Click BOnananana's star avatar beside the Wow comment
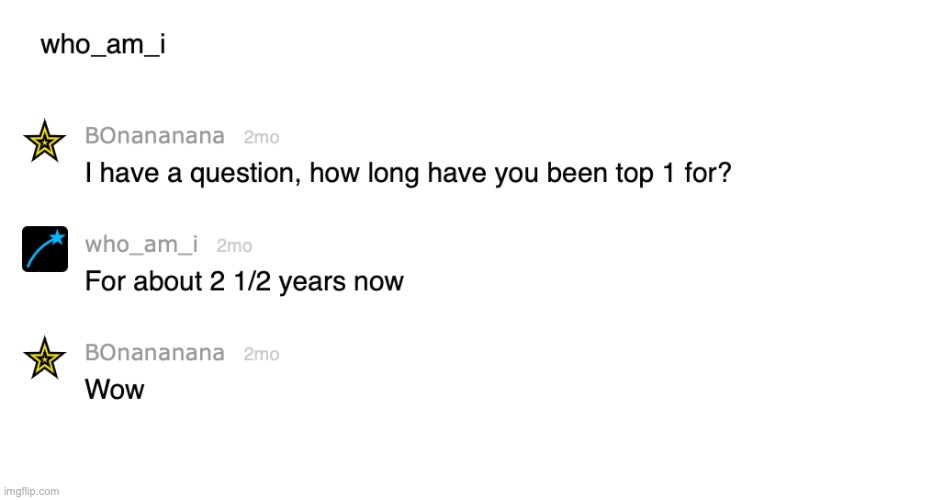944x500 pixels. click(45, 357)
